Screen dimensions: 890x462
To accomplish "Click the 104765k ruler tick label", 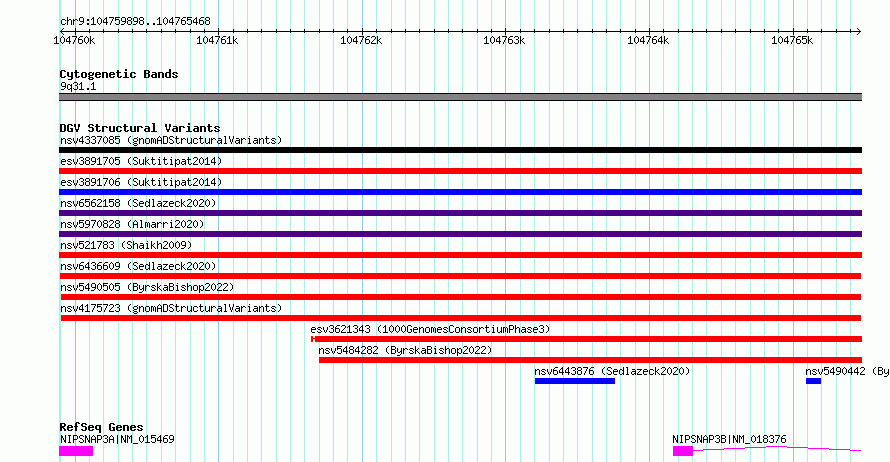I will tap(792, 40).
